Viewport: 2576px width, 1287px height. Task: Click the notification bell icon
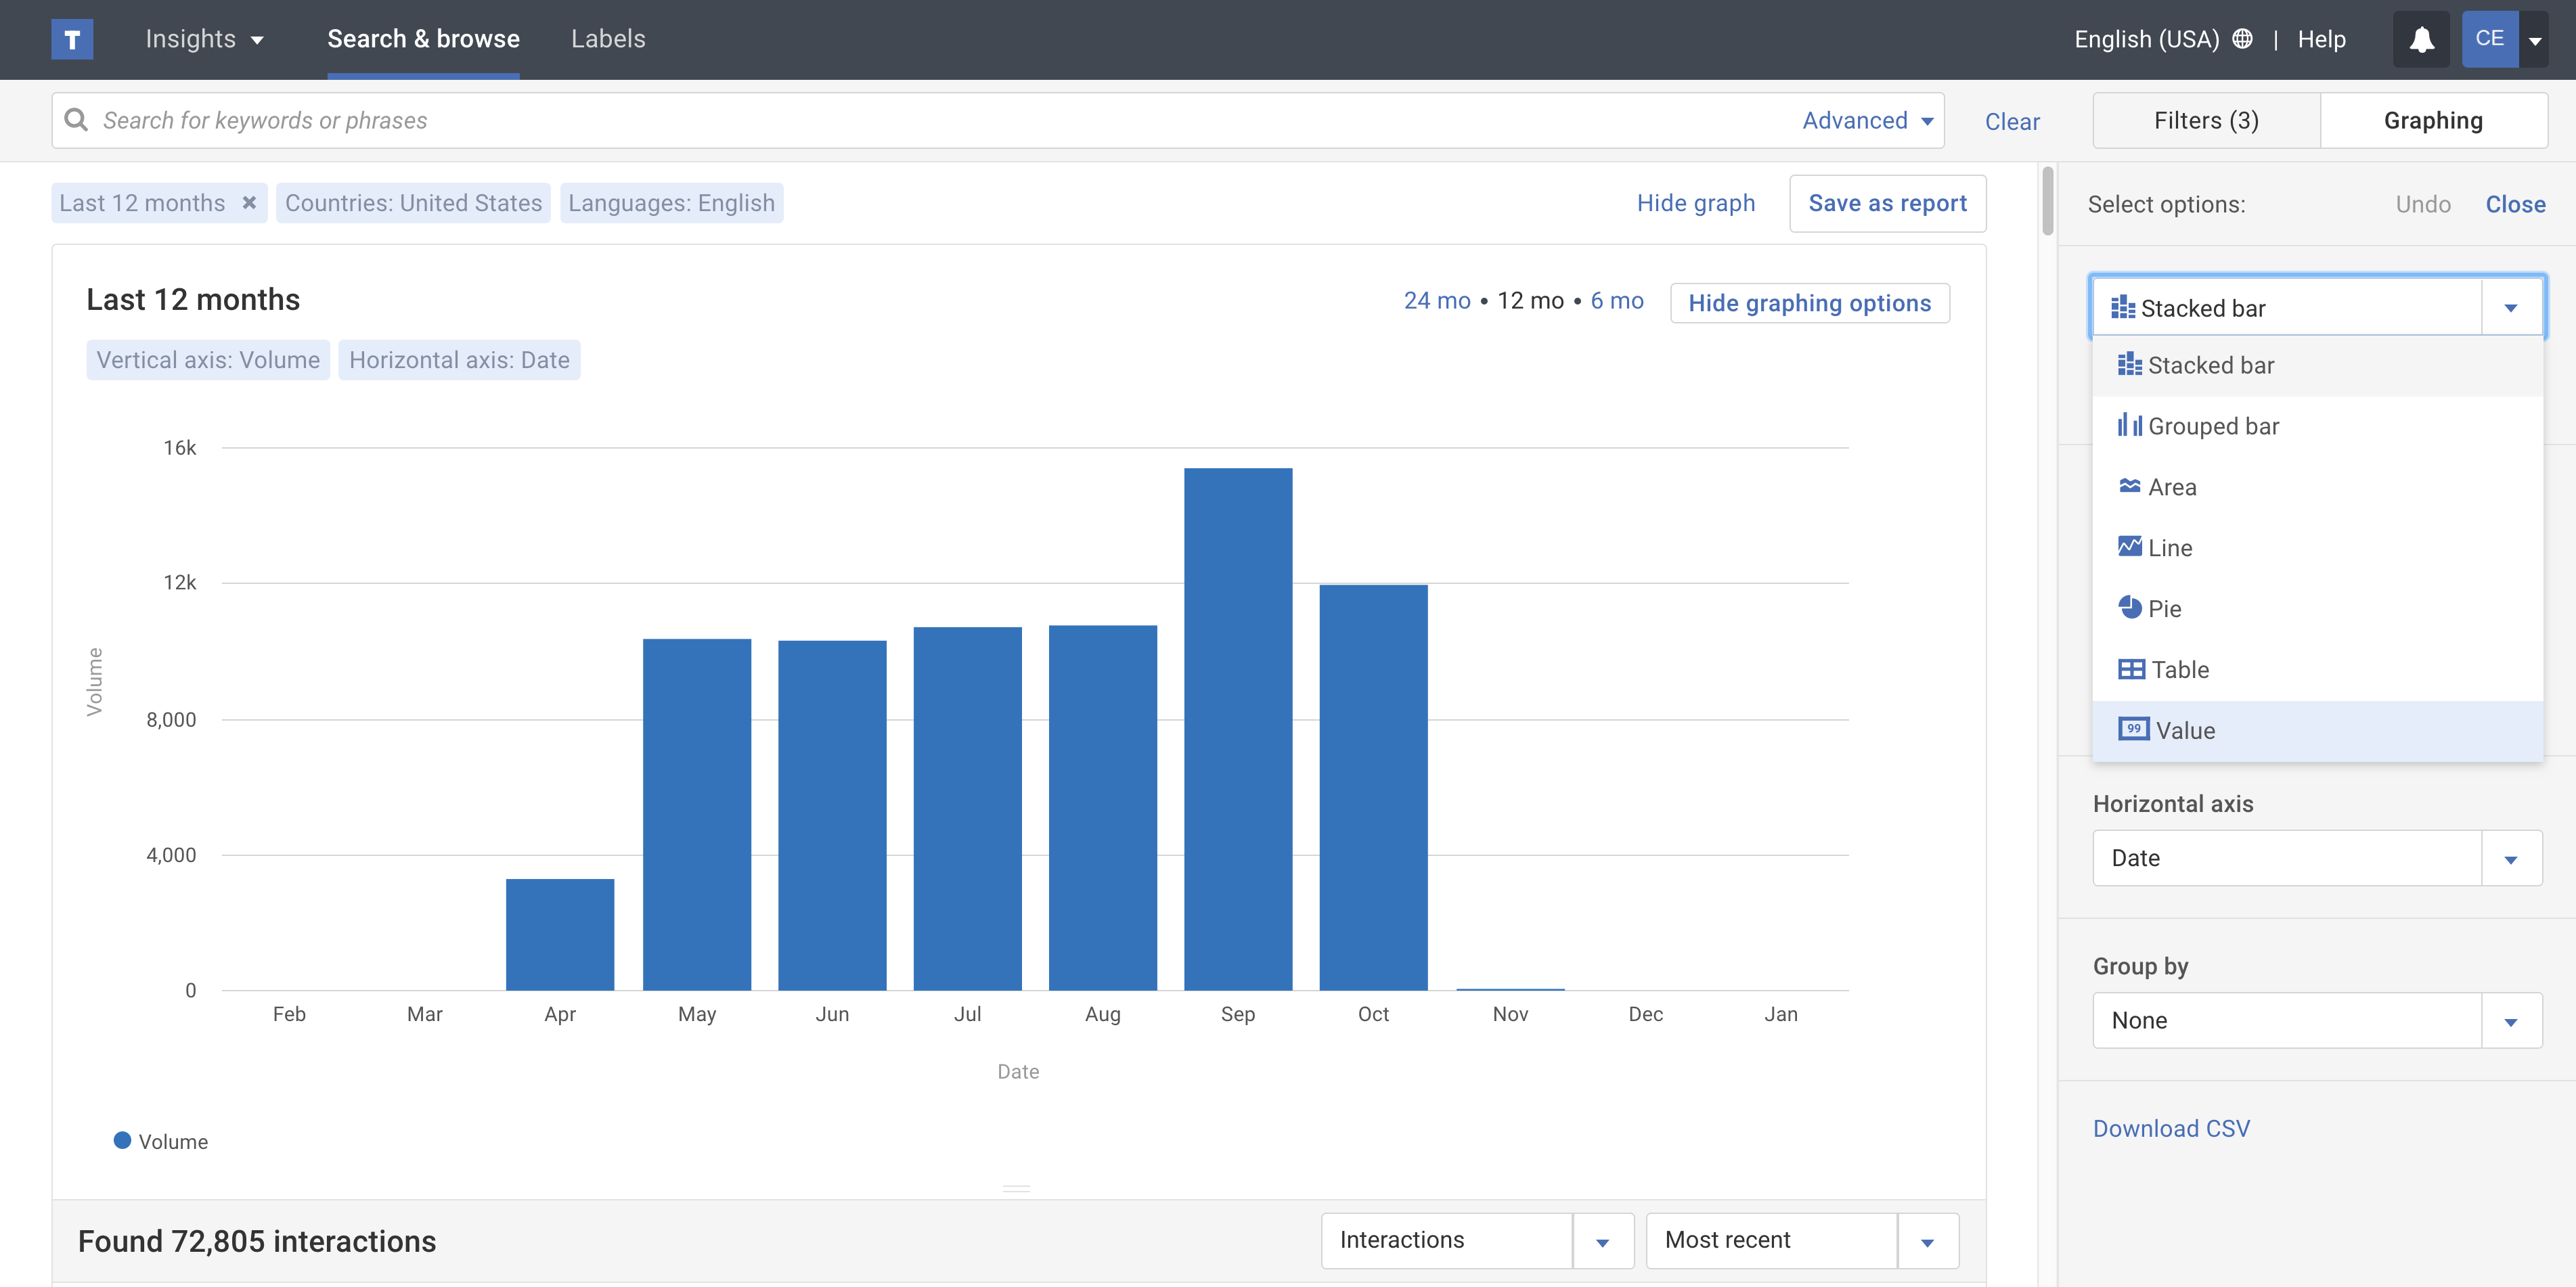pos(2420,40)
